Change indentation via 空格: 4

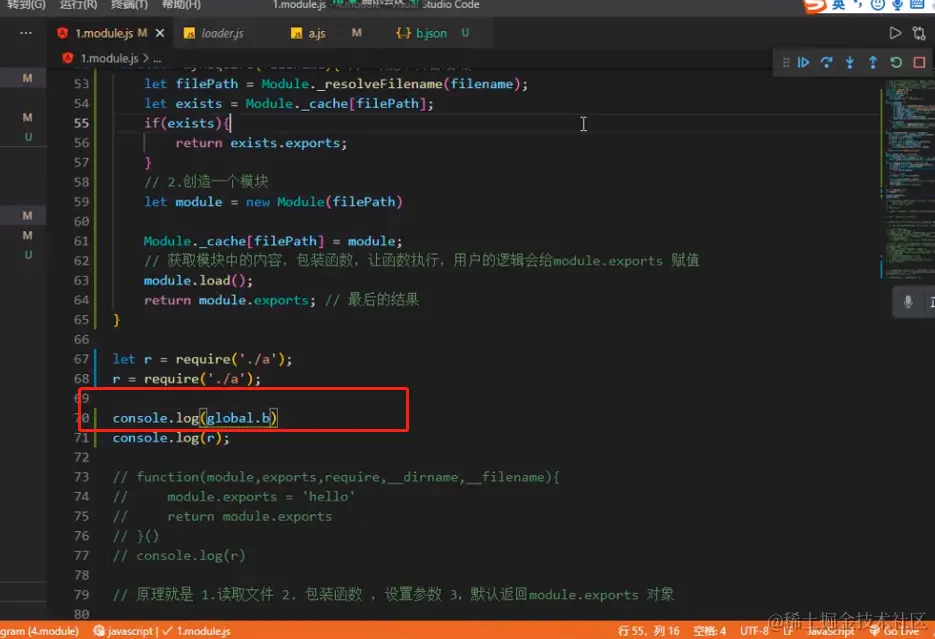(709, 631)
